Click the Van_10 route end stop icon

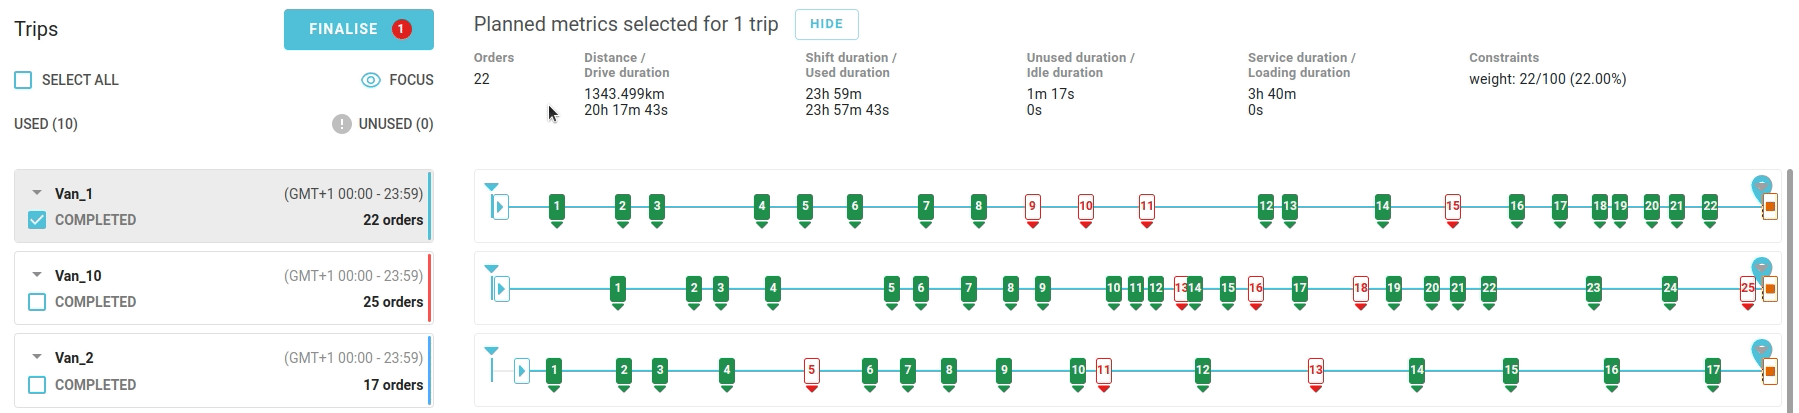(x=1770, y=289)
